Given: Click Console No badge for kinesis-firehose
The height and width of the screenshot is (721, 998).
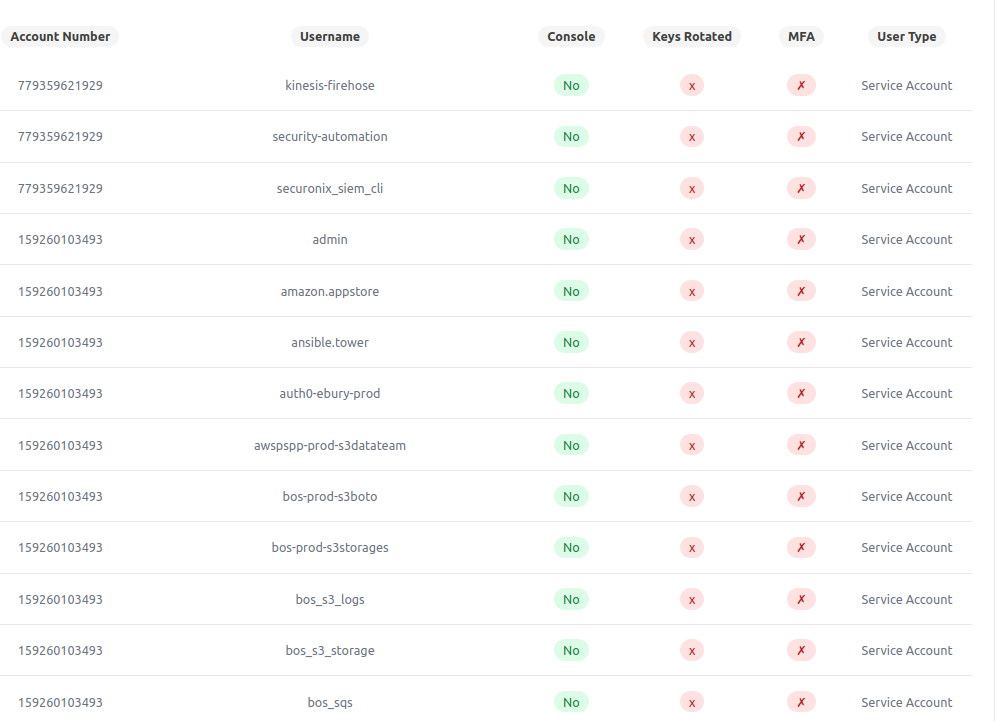Looking at the screenshot, I should pyautogui.click(x=571, y=85).
